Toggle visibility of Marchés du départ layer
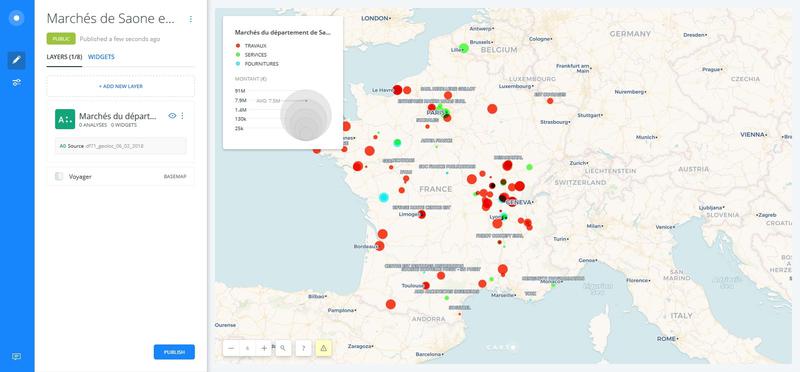The height and width of the screenshot is (372, 800). click(x=172, y=116)
